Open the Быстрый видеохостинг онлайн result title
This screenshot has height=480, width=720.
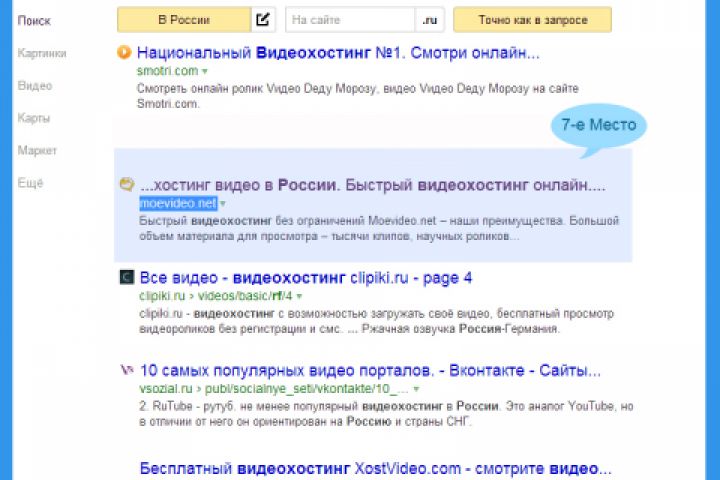(372, 185)
